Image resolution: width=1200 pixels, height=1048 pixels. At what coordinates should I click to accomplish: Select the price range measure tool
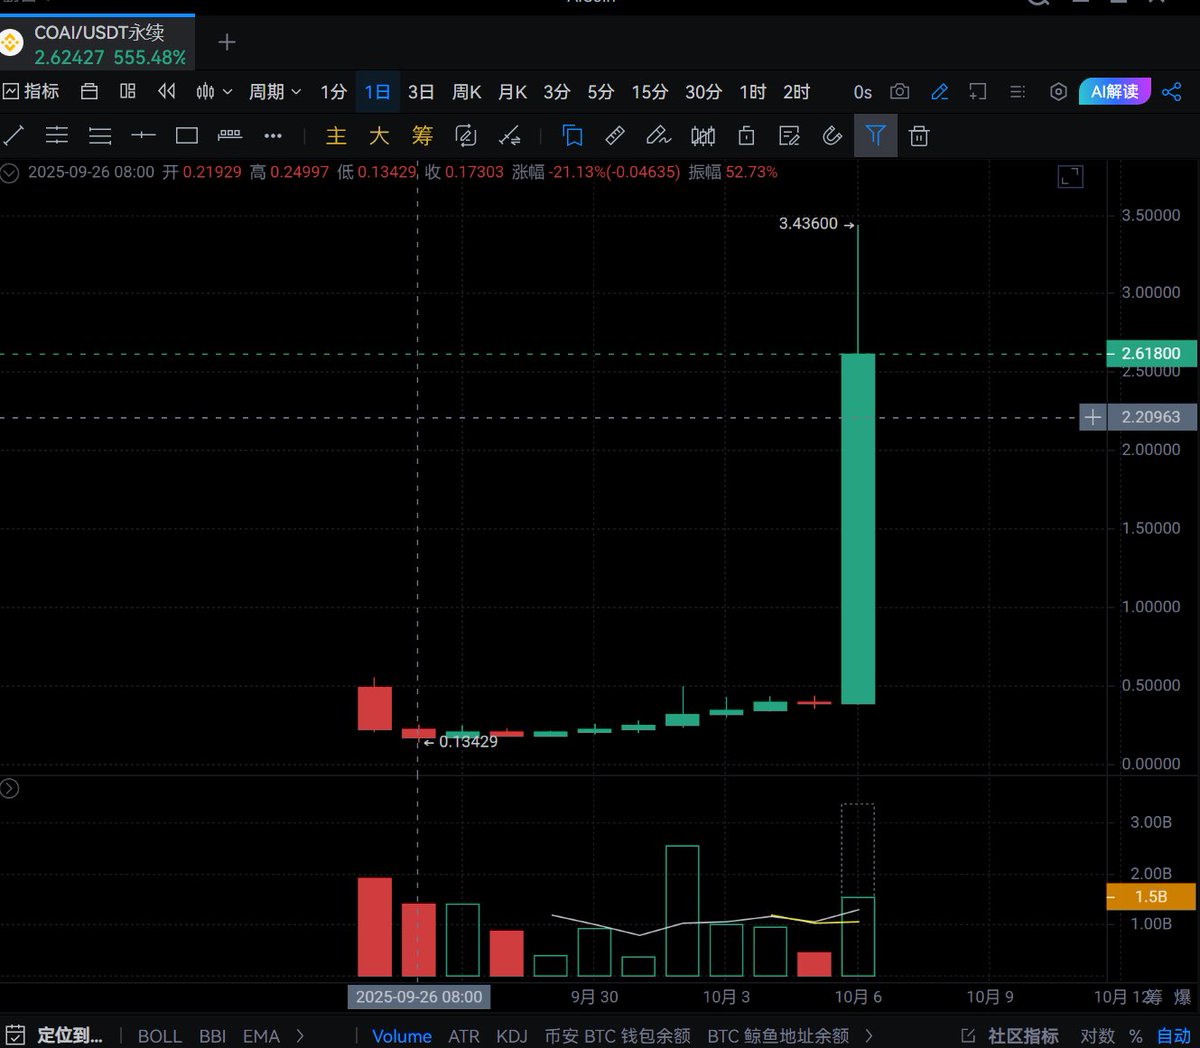(230, 136)
